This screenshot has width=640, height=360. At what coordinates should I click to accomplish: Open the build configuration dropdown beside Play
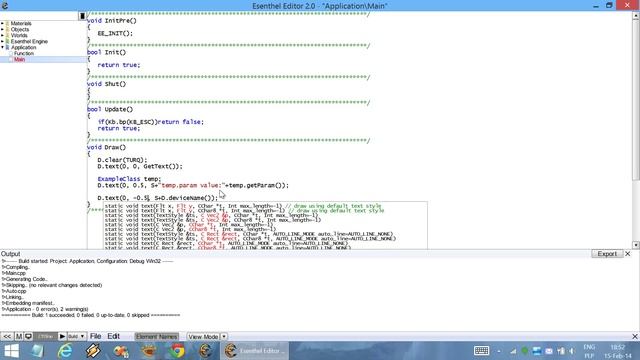click(76, 337)
